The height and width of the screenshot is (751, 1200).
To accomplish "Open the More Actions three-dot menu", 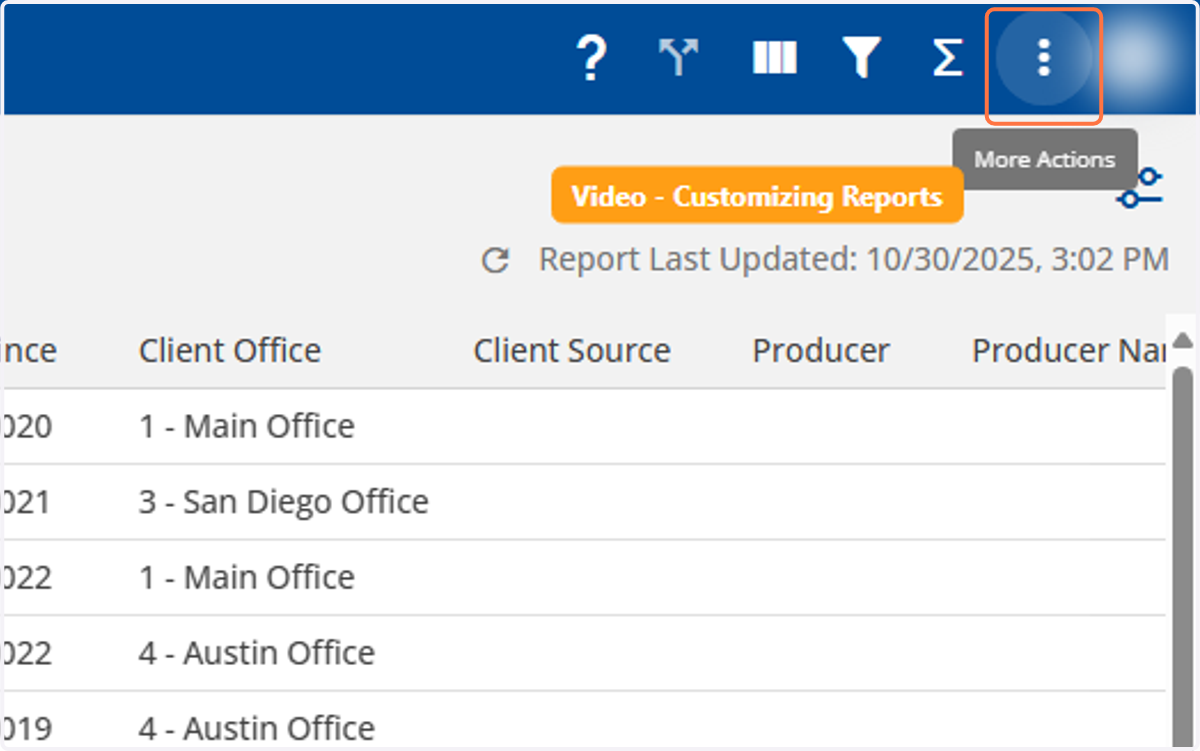I will click(1044, 59).
